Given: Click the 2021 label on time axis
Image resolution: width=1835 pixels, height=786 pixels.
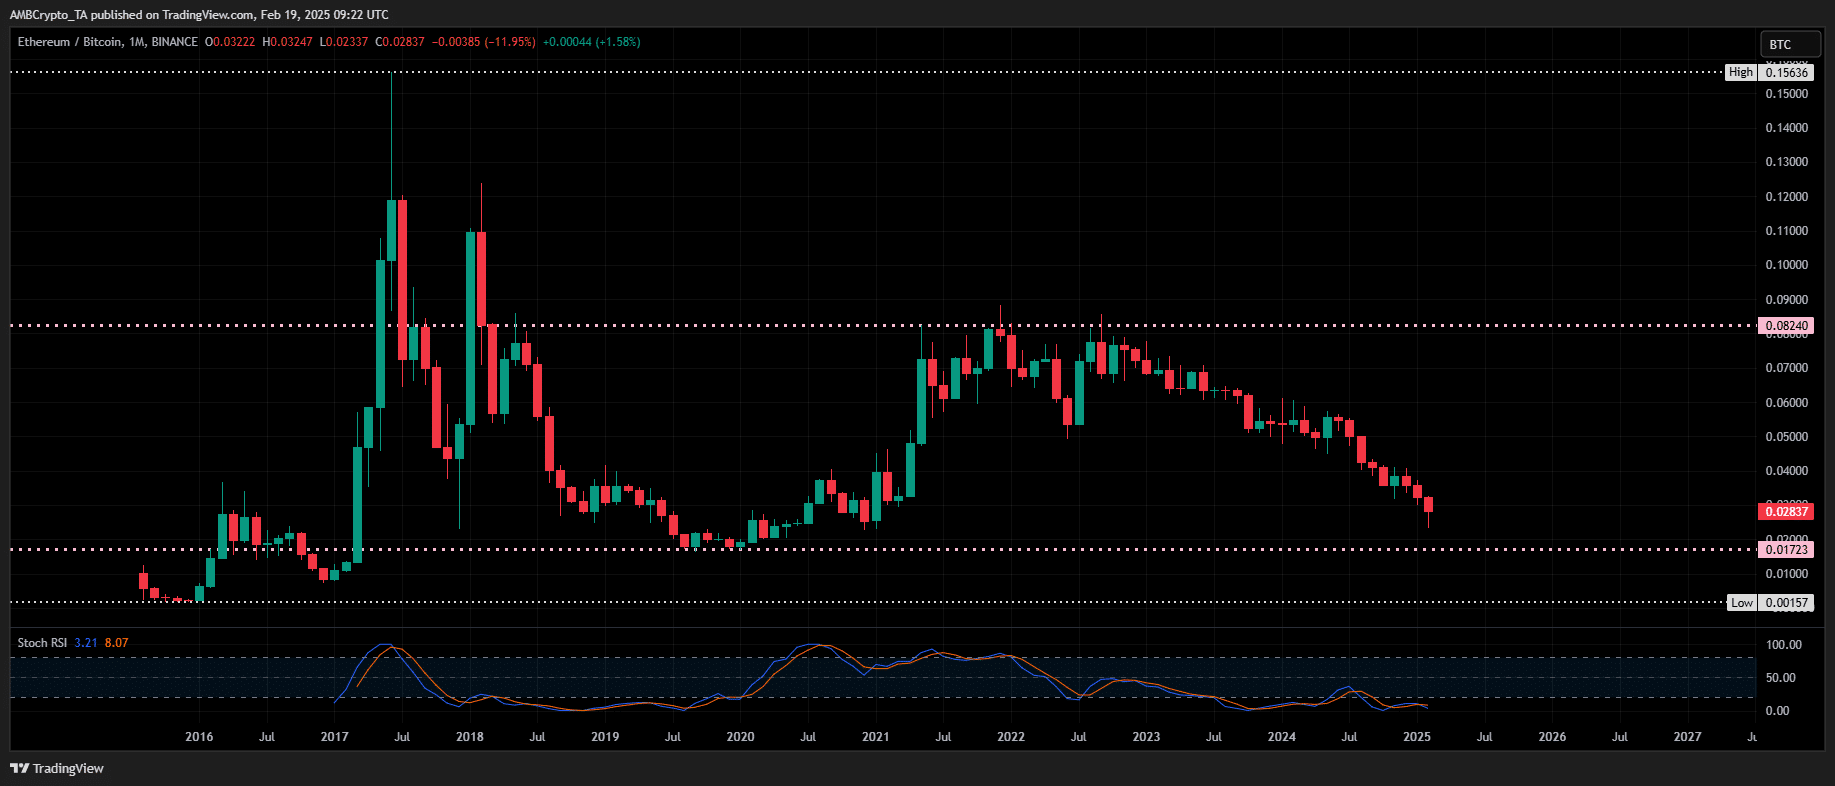Looking at the screenshot, I should coord(875,737).
